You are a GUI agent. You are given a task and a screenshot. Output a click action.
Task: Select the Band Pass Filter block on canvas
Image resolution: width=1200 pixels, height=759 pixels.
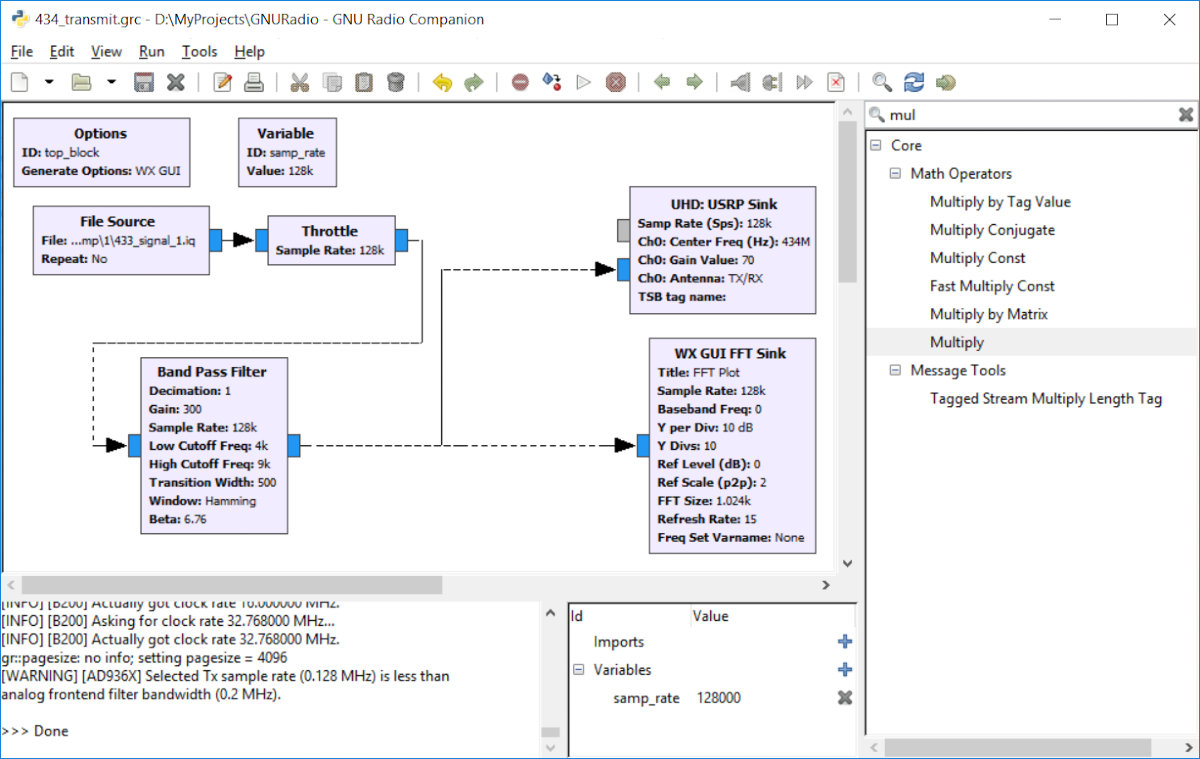pyautogui.click(x=215, y=446)
